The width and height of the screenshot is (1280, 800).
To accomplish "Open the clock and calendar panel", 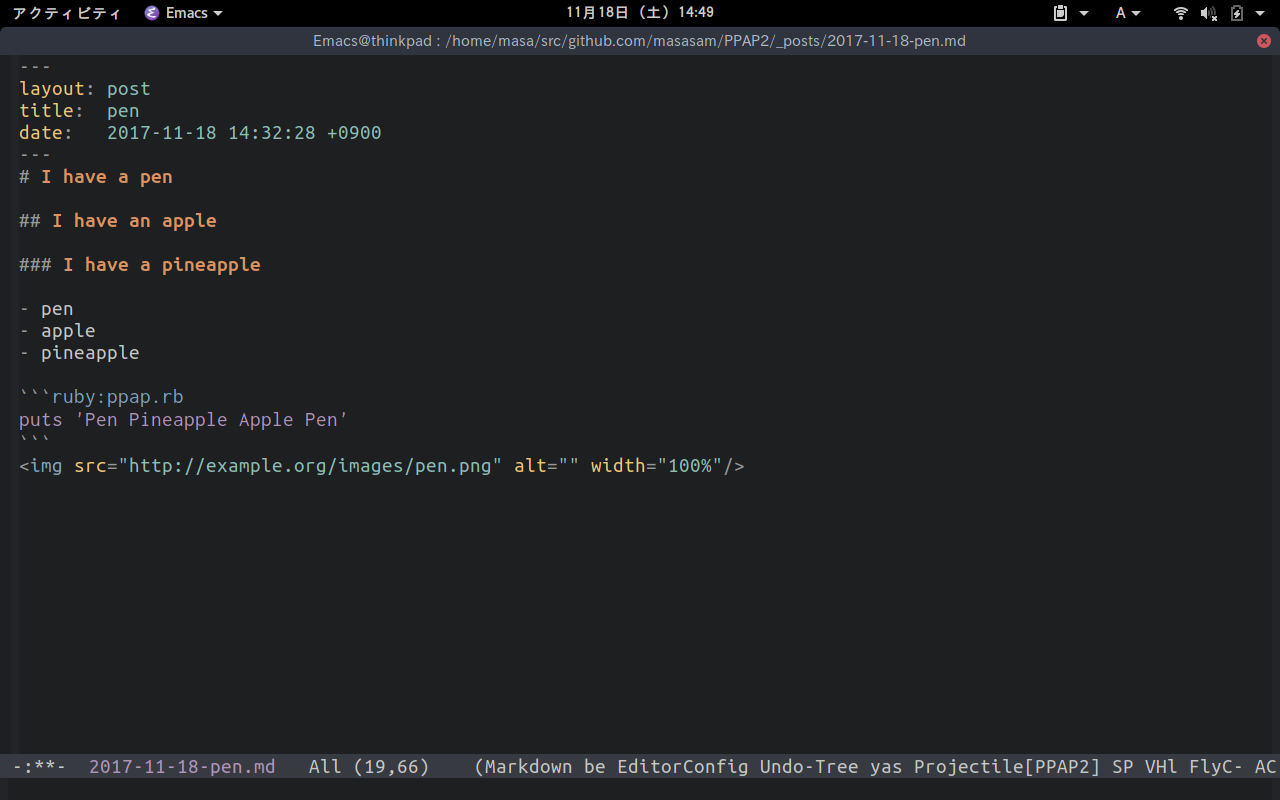I will (640, 13).
